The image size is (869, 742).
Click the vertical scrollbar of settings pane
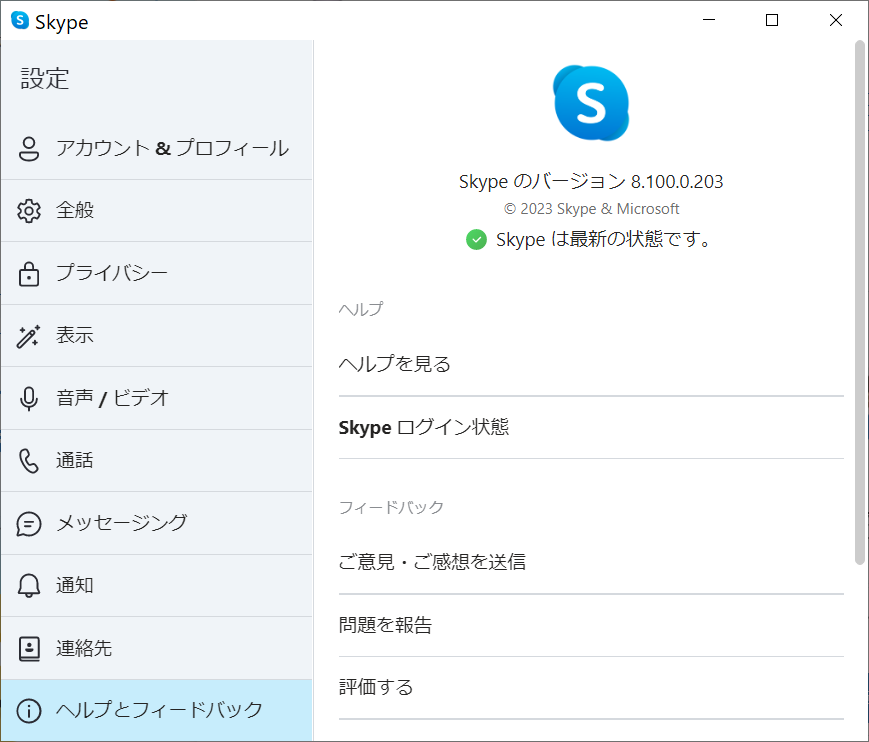point(860,303)
